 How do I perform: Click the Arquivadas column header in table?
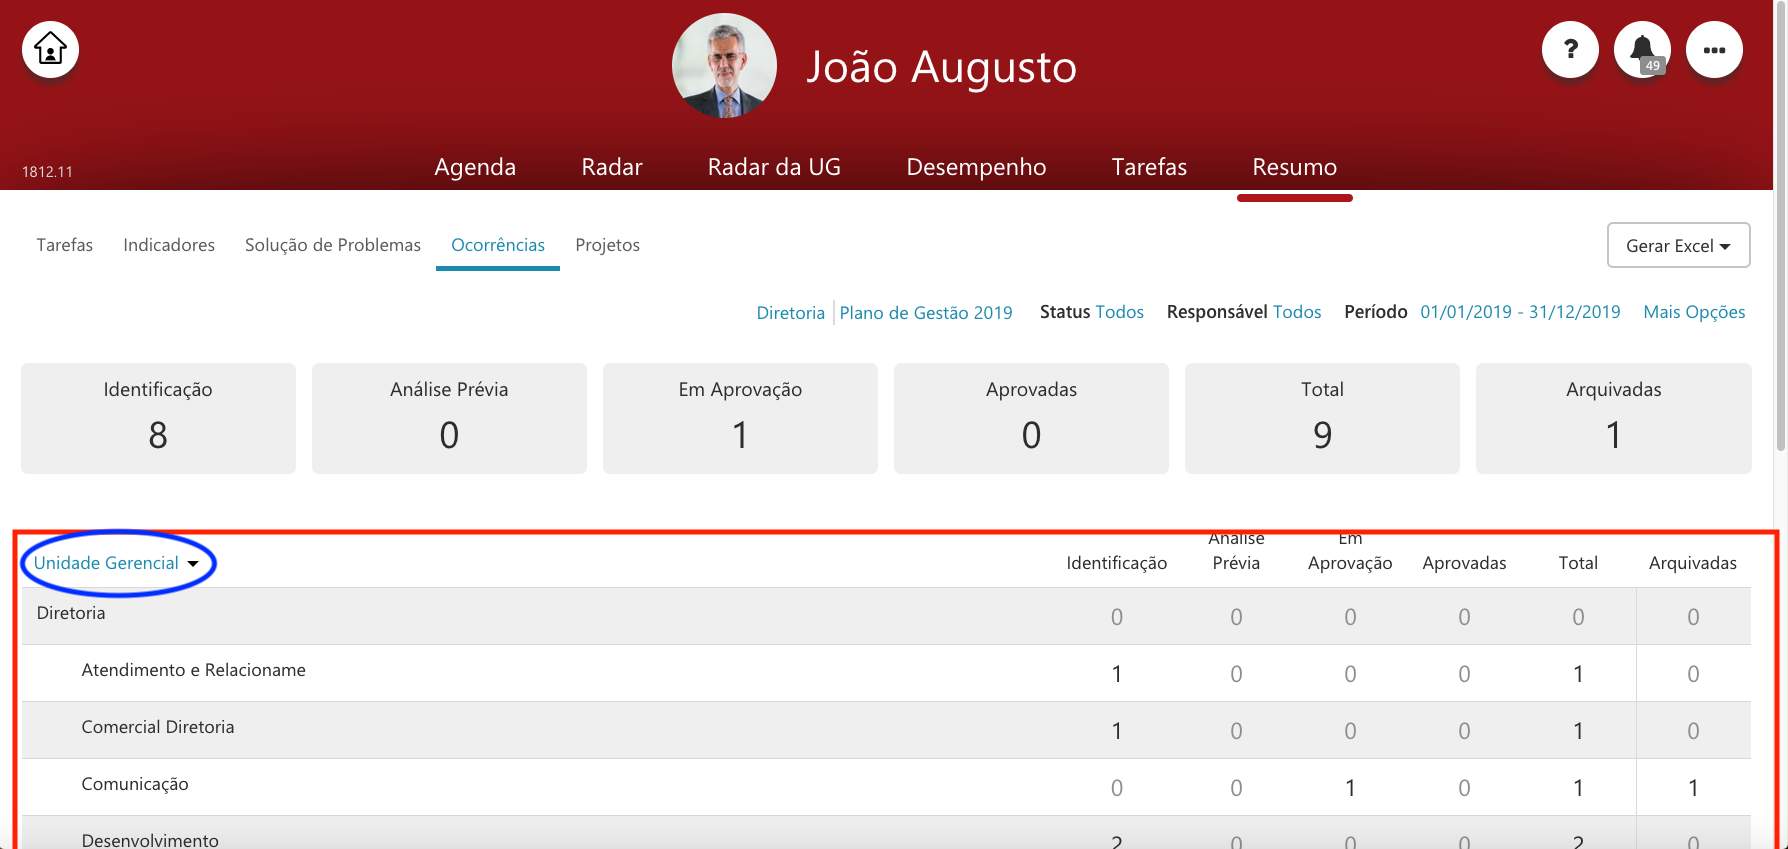[1692, 563]
